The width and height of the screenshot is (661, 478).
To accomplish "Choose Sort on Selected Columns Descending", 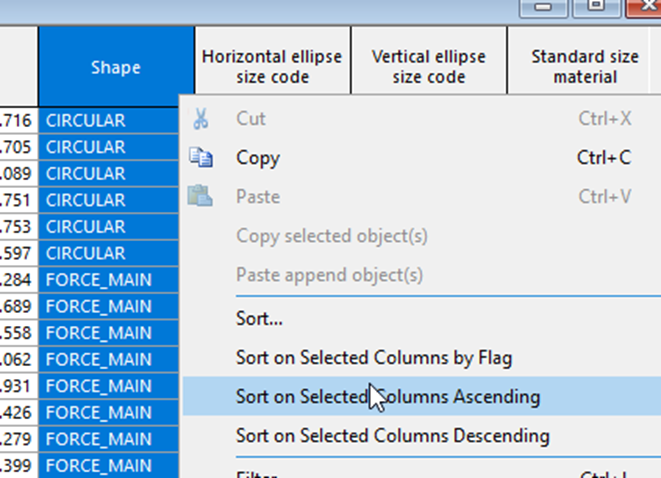I will pos(422,435).
